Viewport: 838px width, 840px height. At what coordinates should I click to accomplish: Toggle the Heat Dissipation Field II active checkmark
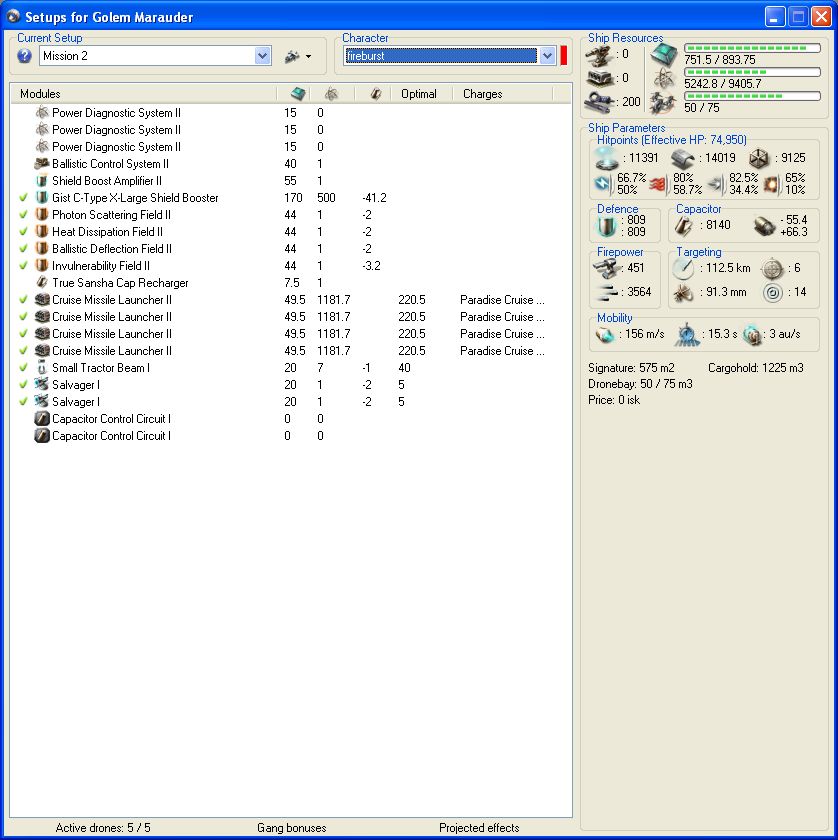pyautogui.click(x=24, y=232)
